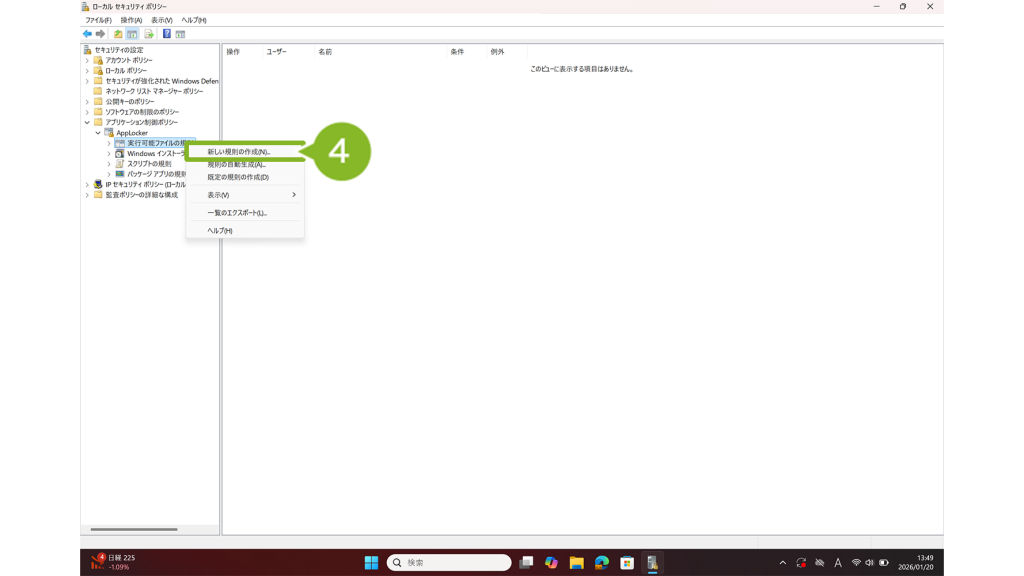Expand the アカウント ポリシー tree node
This screenshot has height=576, width=1024.
[x=87, y=60]
